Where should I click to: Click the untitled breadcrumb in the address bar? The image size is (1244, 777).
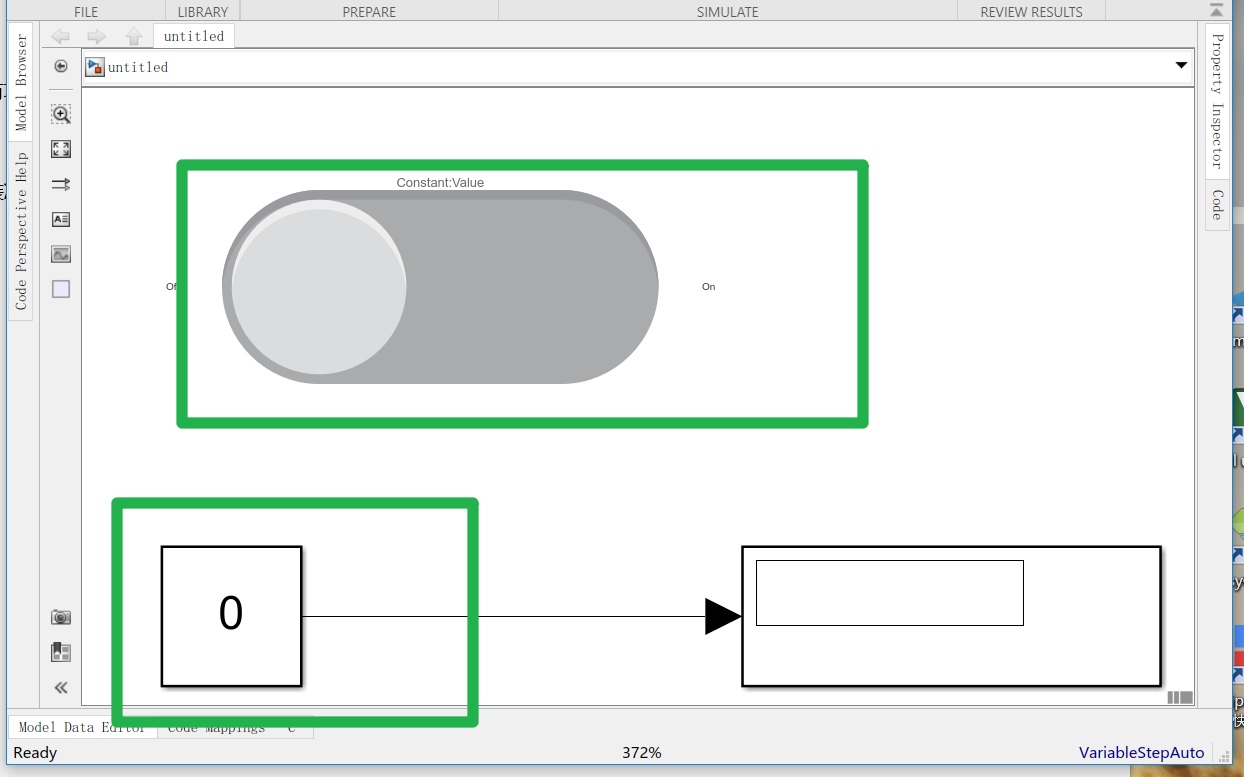(138, 67)
